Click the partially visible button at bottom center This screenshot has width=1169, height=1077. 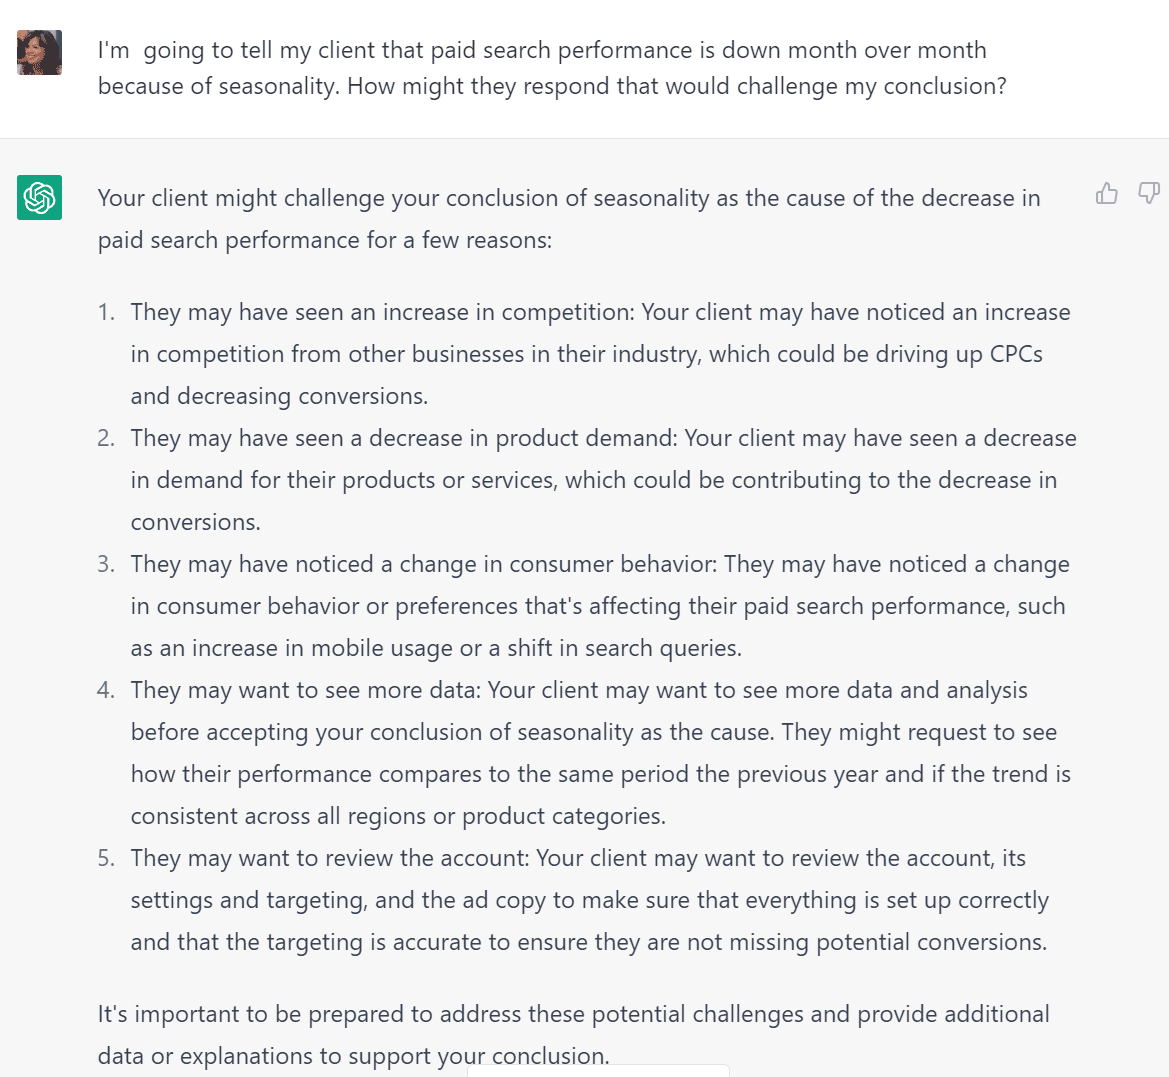pos(598,1071)
